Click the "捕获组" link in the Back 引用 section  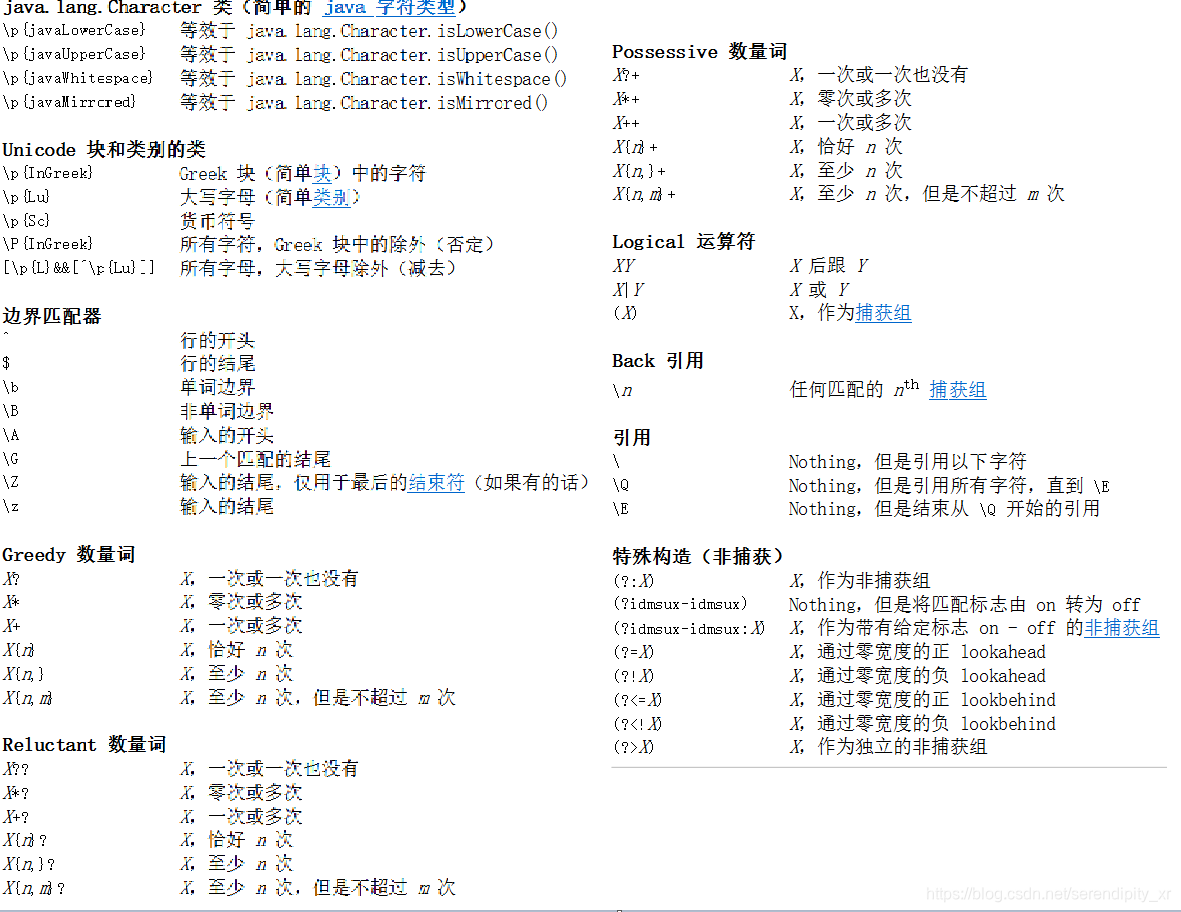tap(957, 389)
